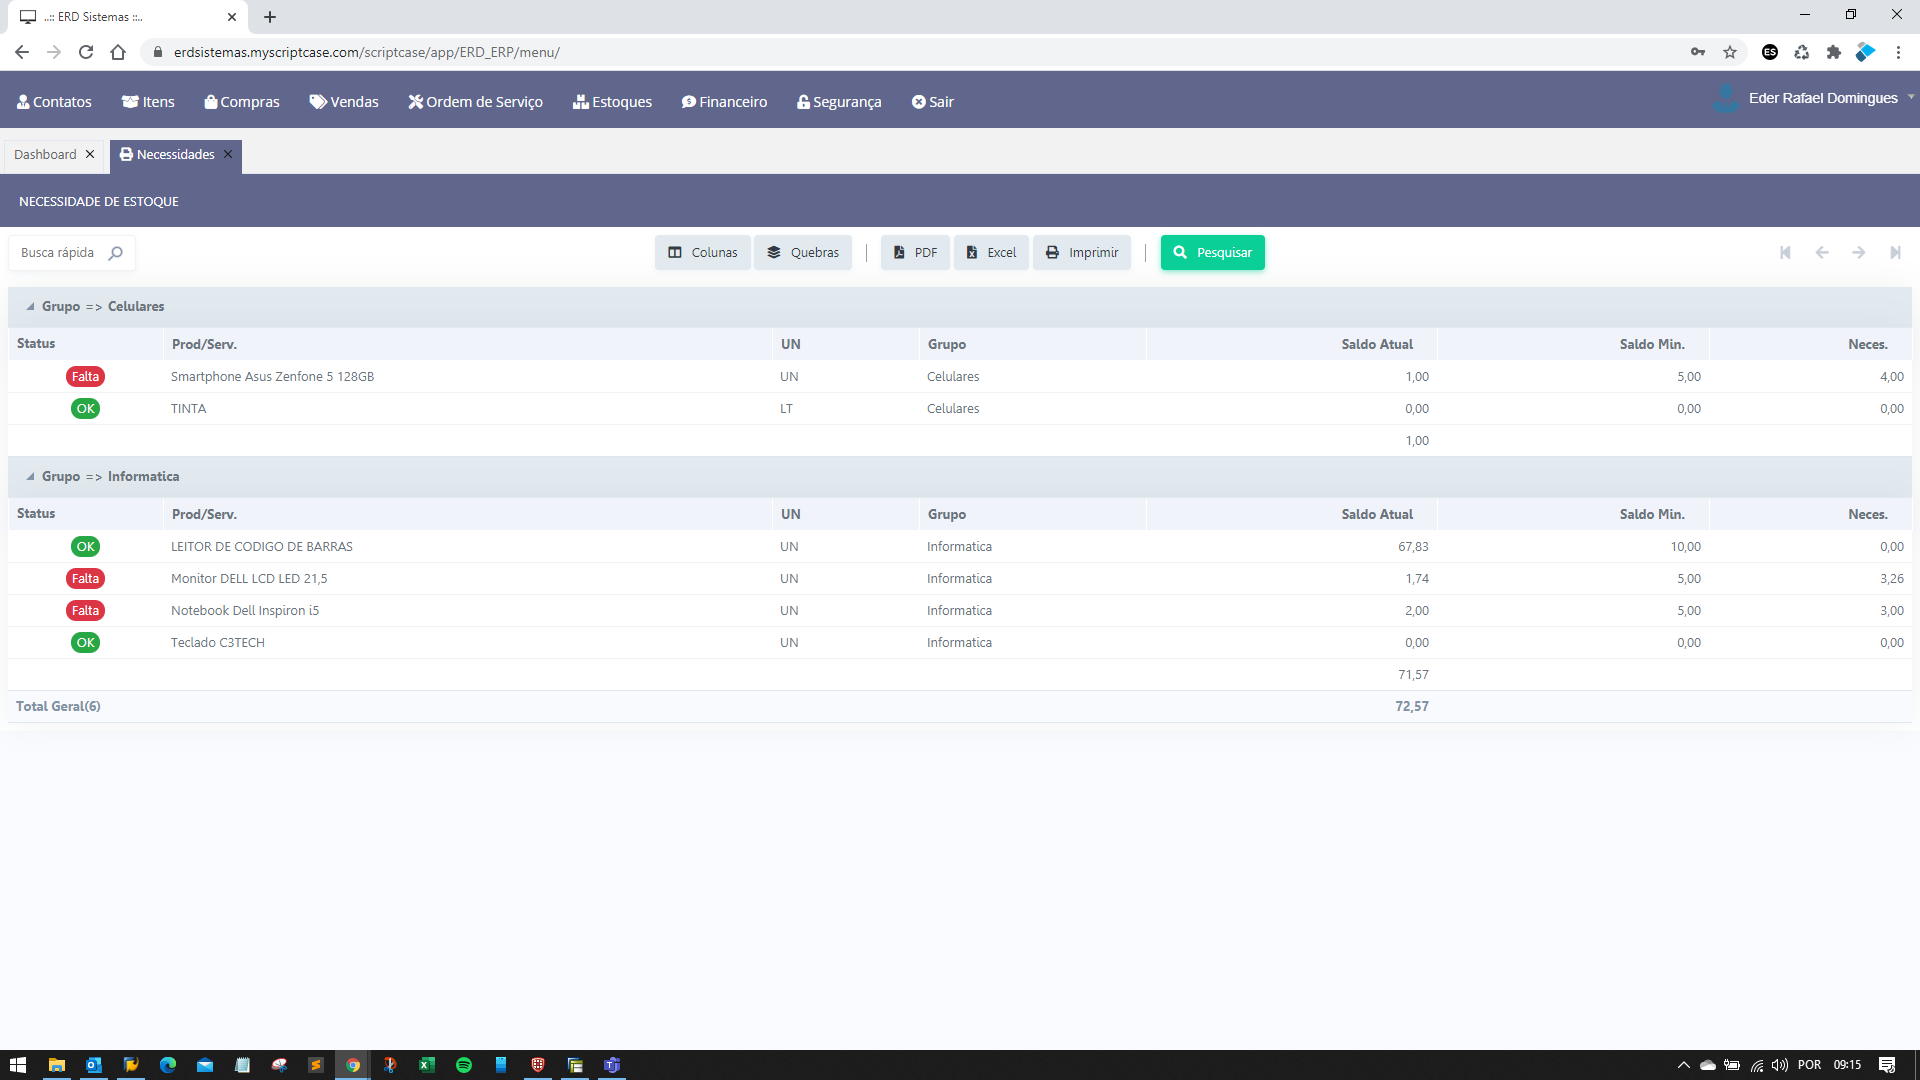Reload the browser page
The image size is (1920, 1080).
click(86, 52)
